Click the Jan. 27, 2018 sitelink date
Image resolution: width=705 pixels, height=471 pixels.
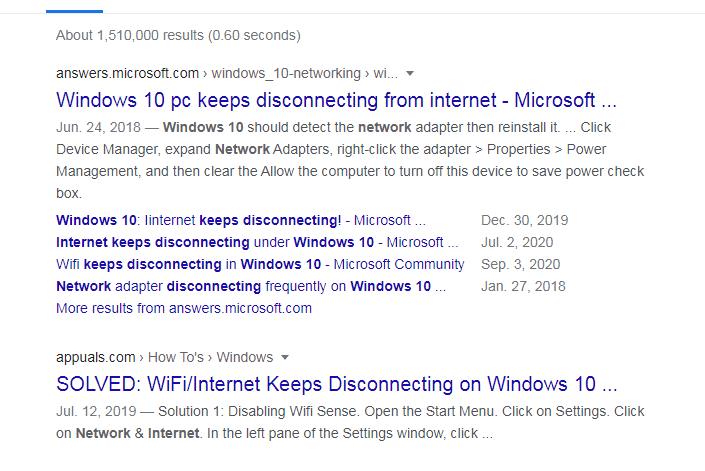pyautogui.click(x=523, y=286)
